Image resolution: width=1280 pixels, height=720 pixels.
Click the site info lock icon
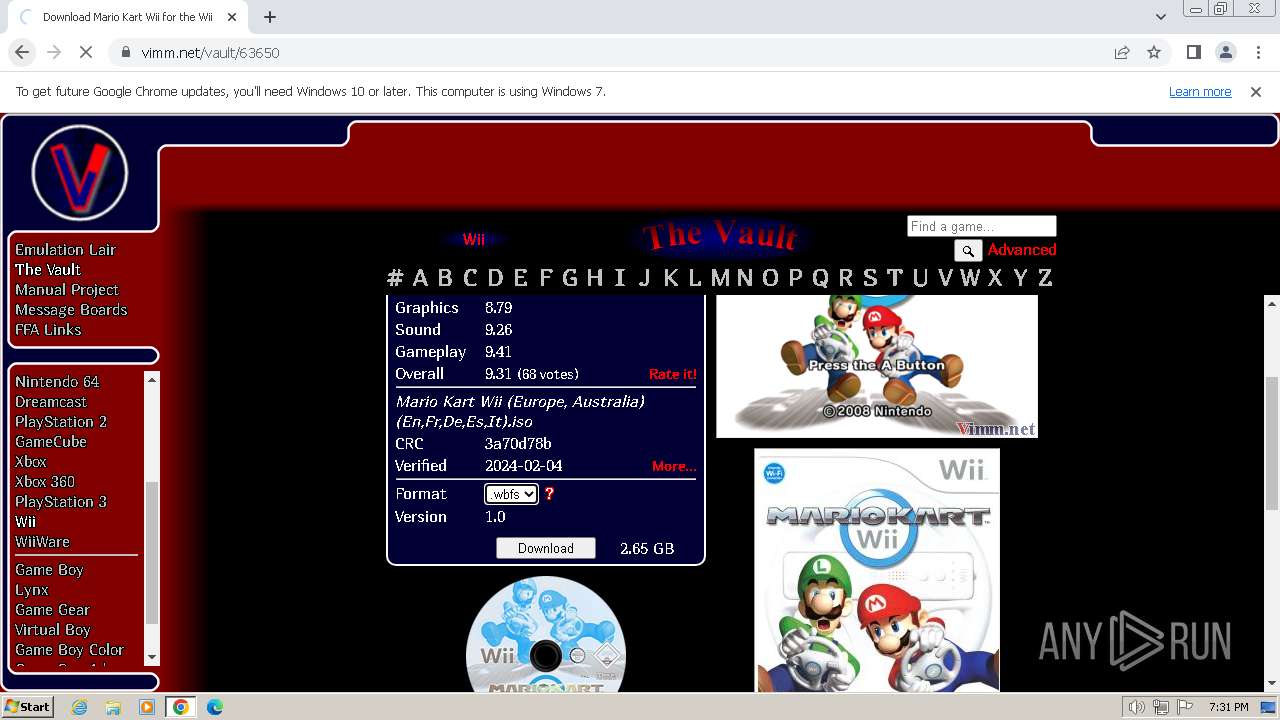126,53
